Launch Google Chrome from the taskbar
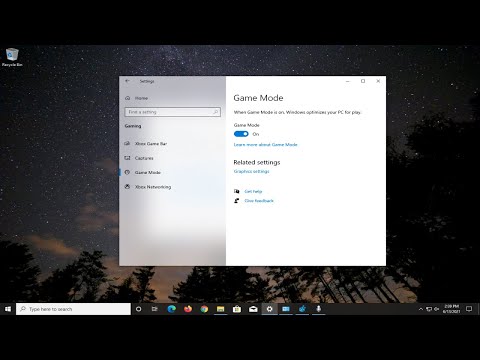Image resolution: width=480 pixels, height=360 pixels. point(204,309)
